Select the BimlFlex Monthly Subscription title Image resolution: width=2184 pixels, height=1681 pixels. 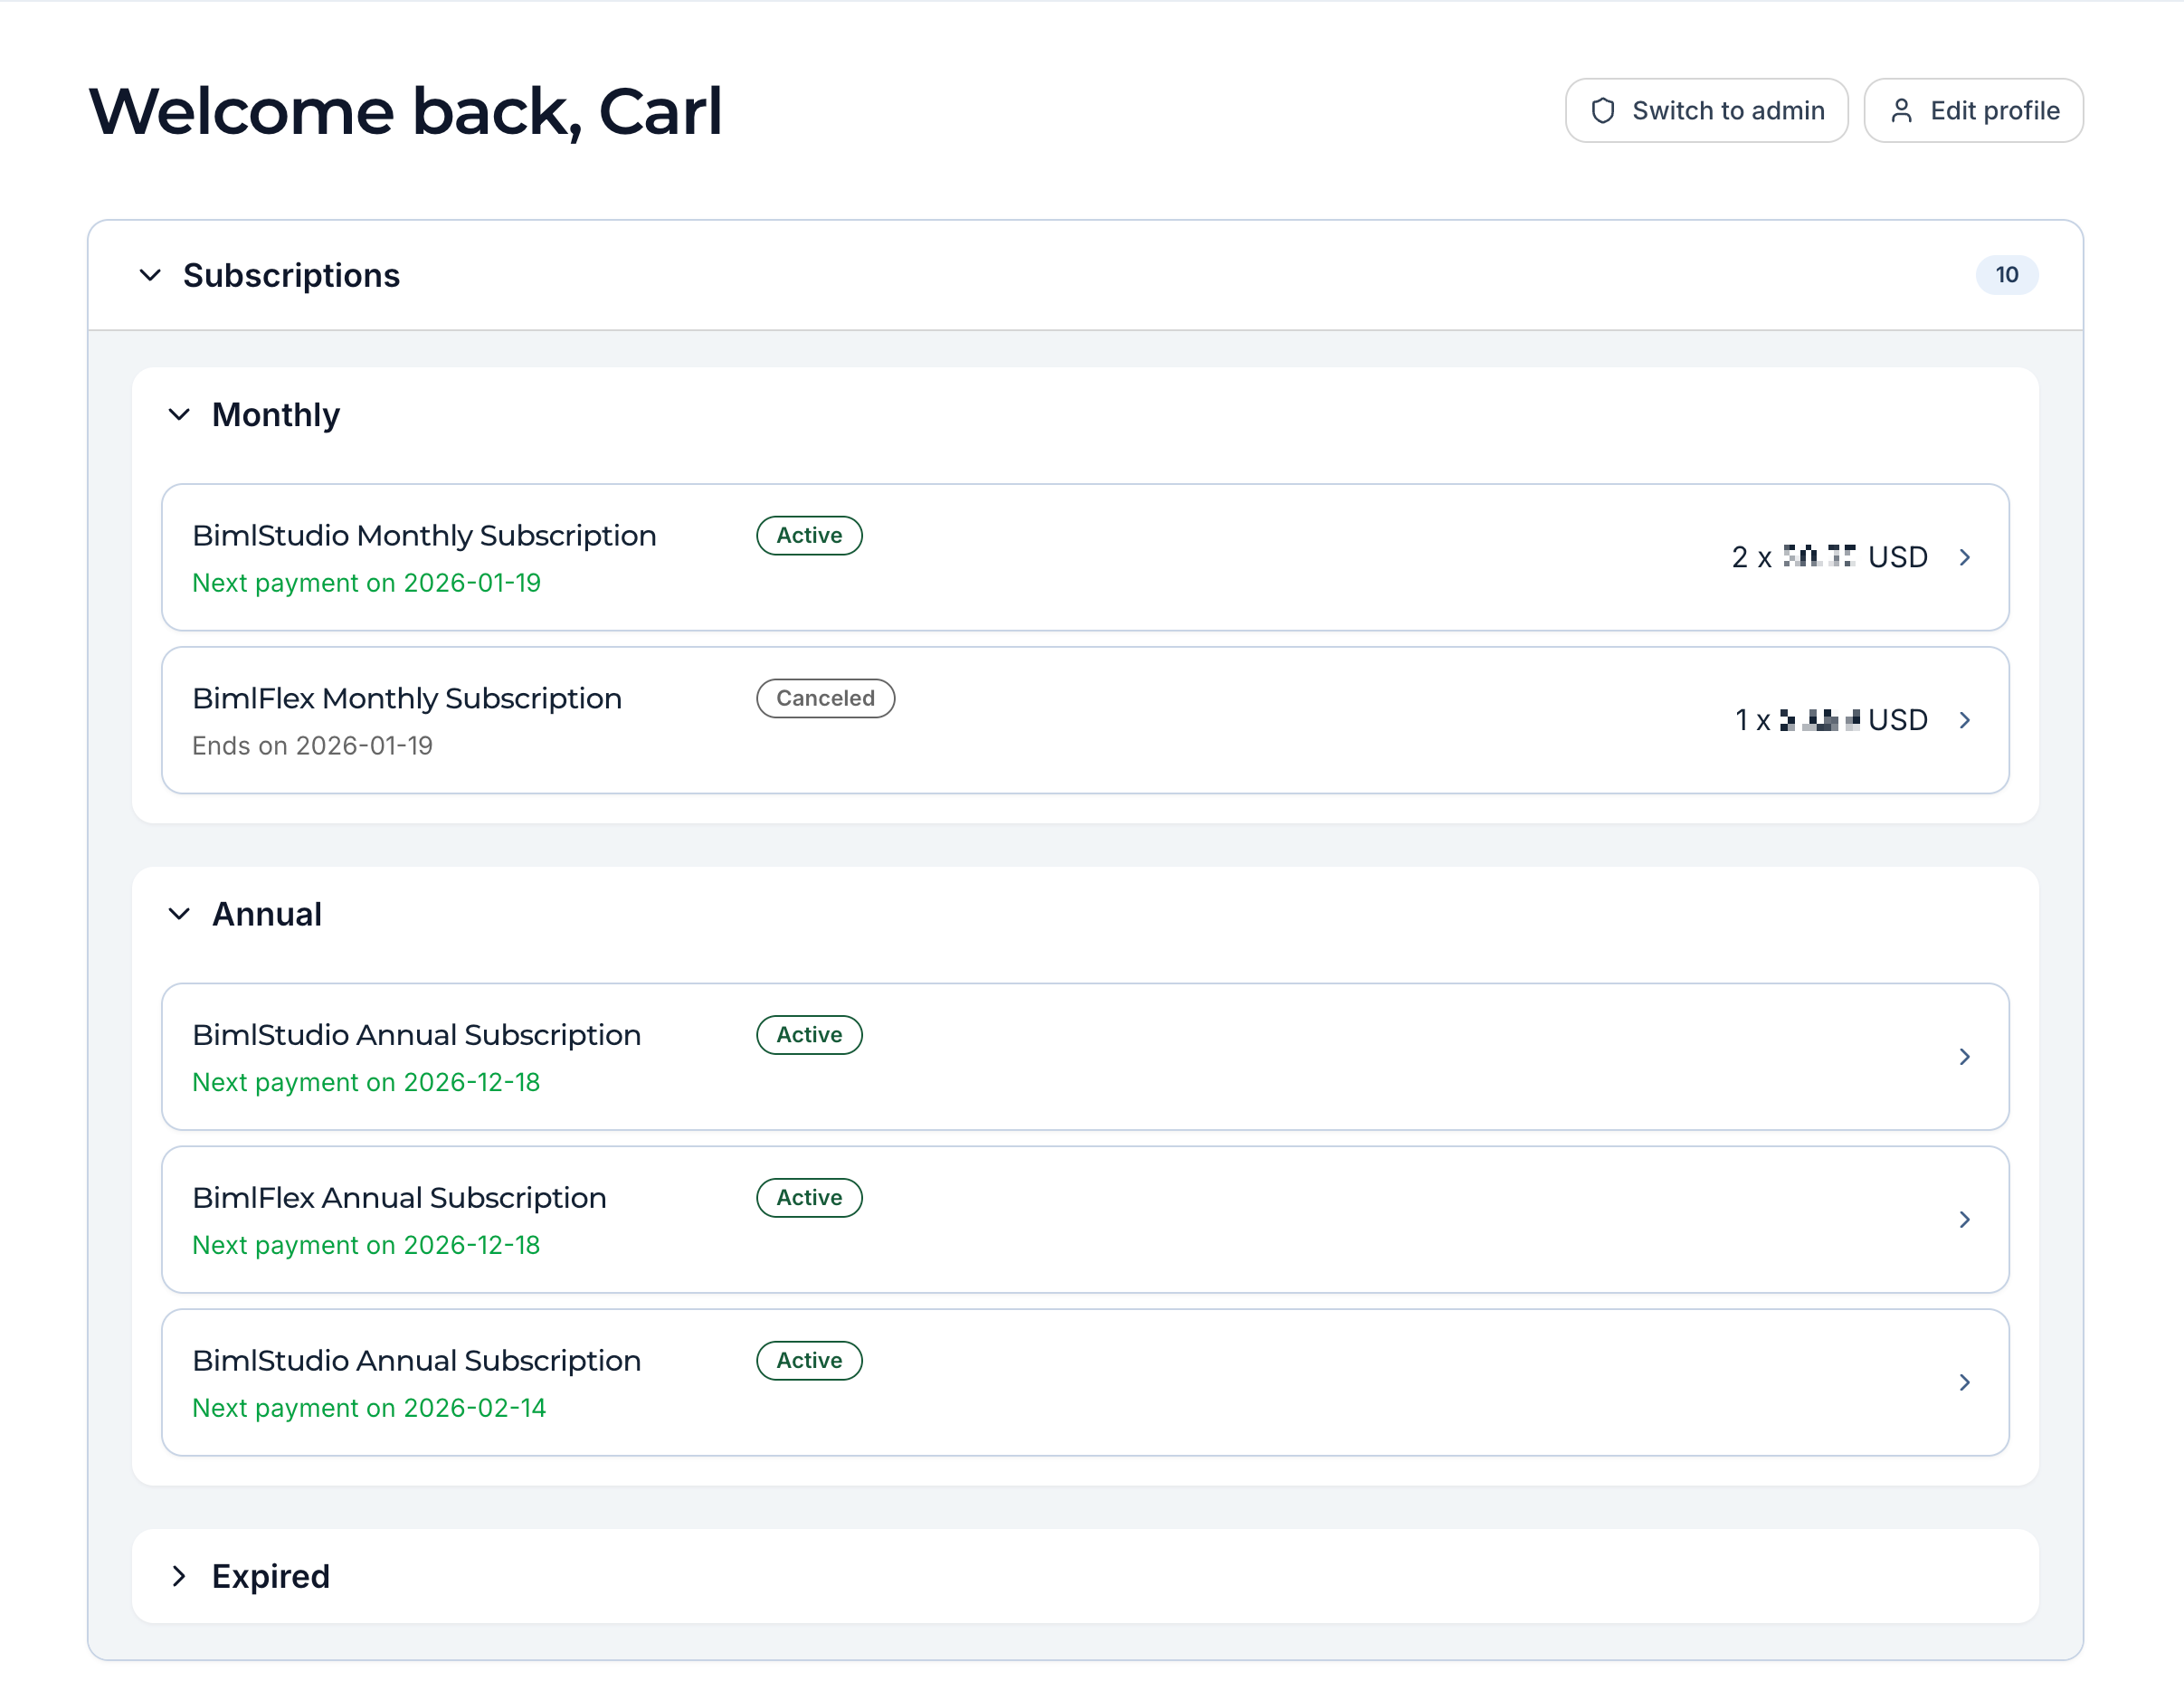[x=407, y=698]
